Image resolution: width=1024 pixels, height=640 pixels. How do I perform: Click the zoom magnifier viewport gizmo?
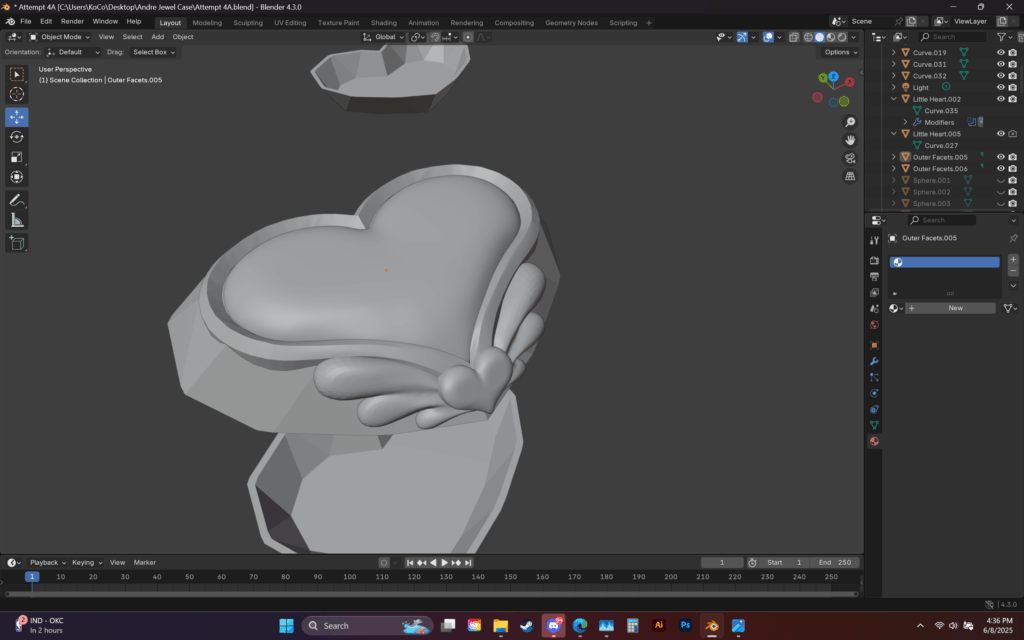click(850, 122)
